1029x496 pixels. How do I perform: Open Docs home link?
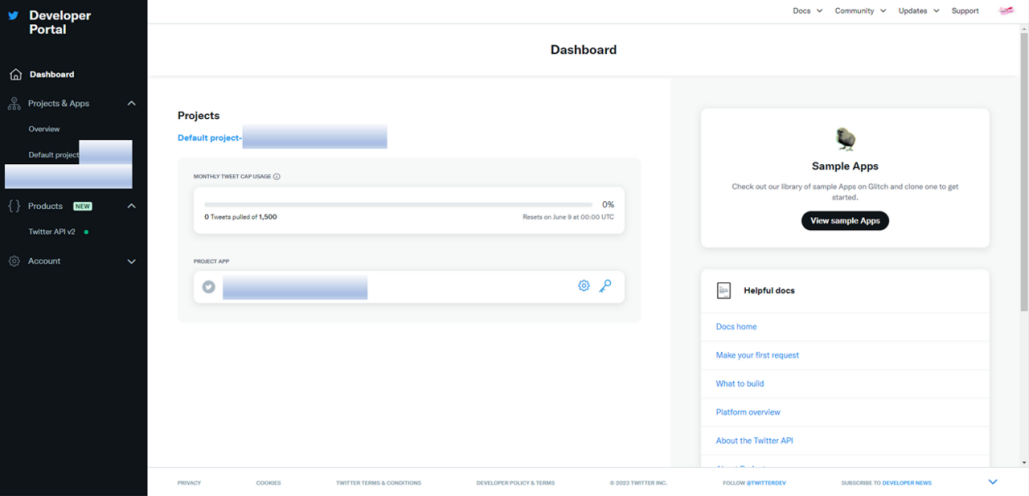tap(736, 327)
